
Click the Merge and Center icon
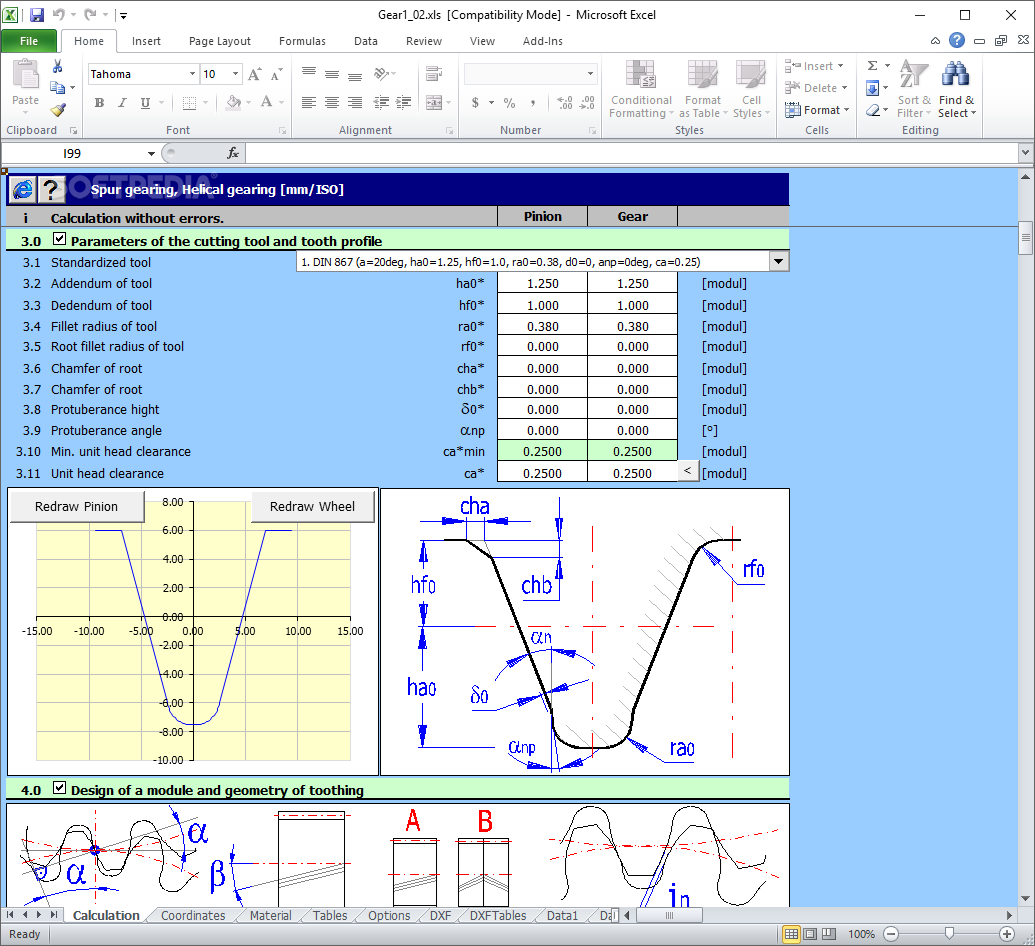pos(434,102)
